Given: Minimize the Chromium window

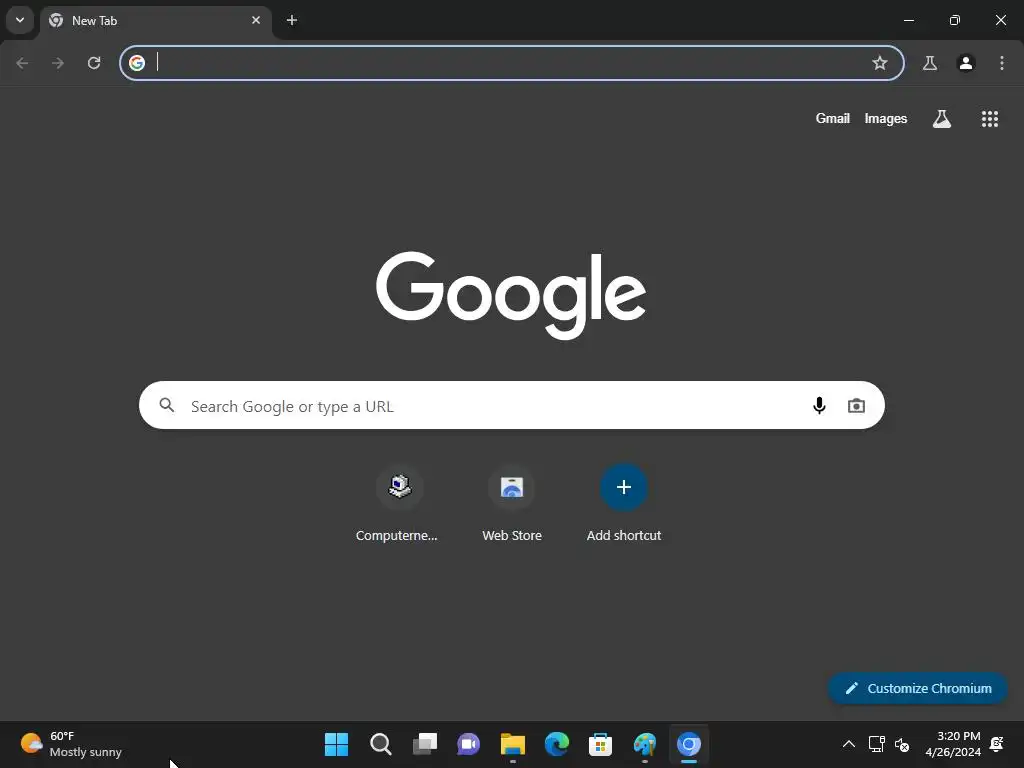Looking at the screenshot, I should pyautogui.click(x=908, y=20).
